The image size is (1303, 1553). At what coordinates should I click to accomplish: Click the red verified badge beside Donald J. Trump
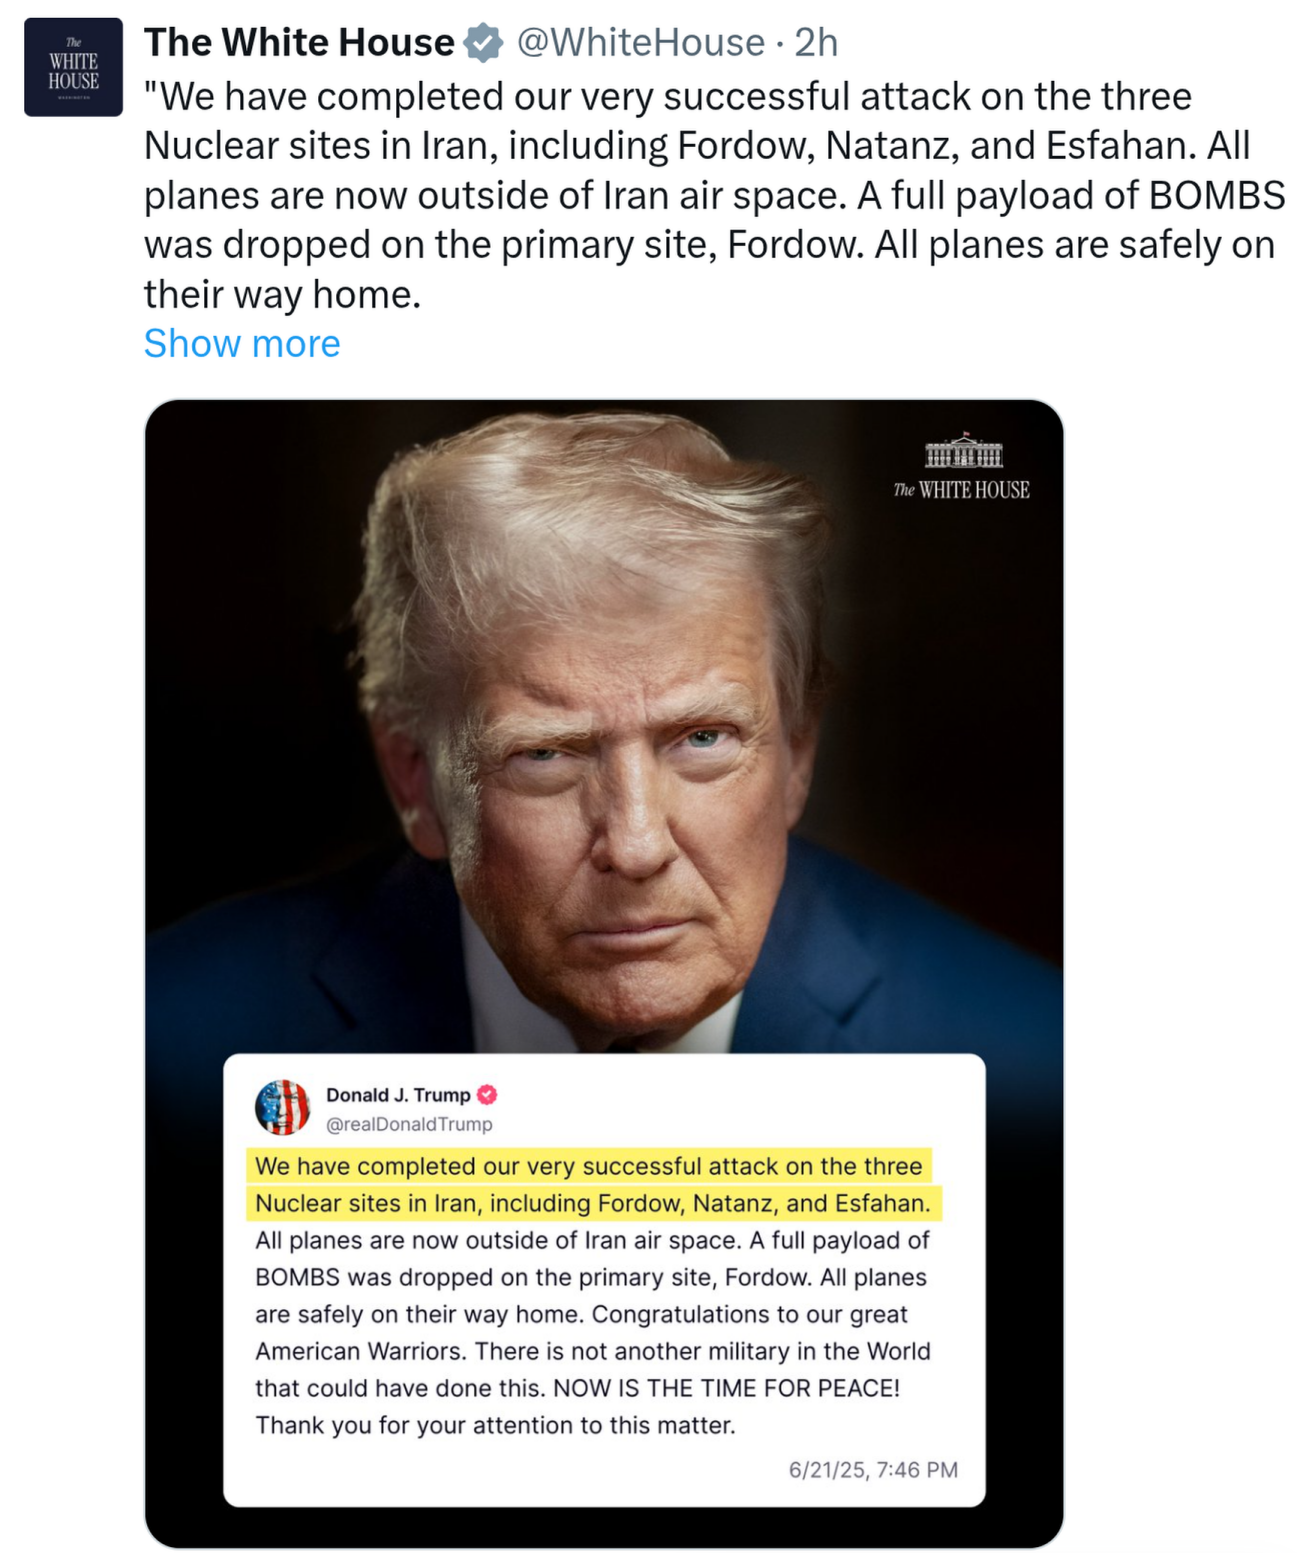click(x=487, y=1095)
